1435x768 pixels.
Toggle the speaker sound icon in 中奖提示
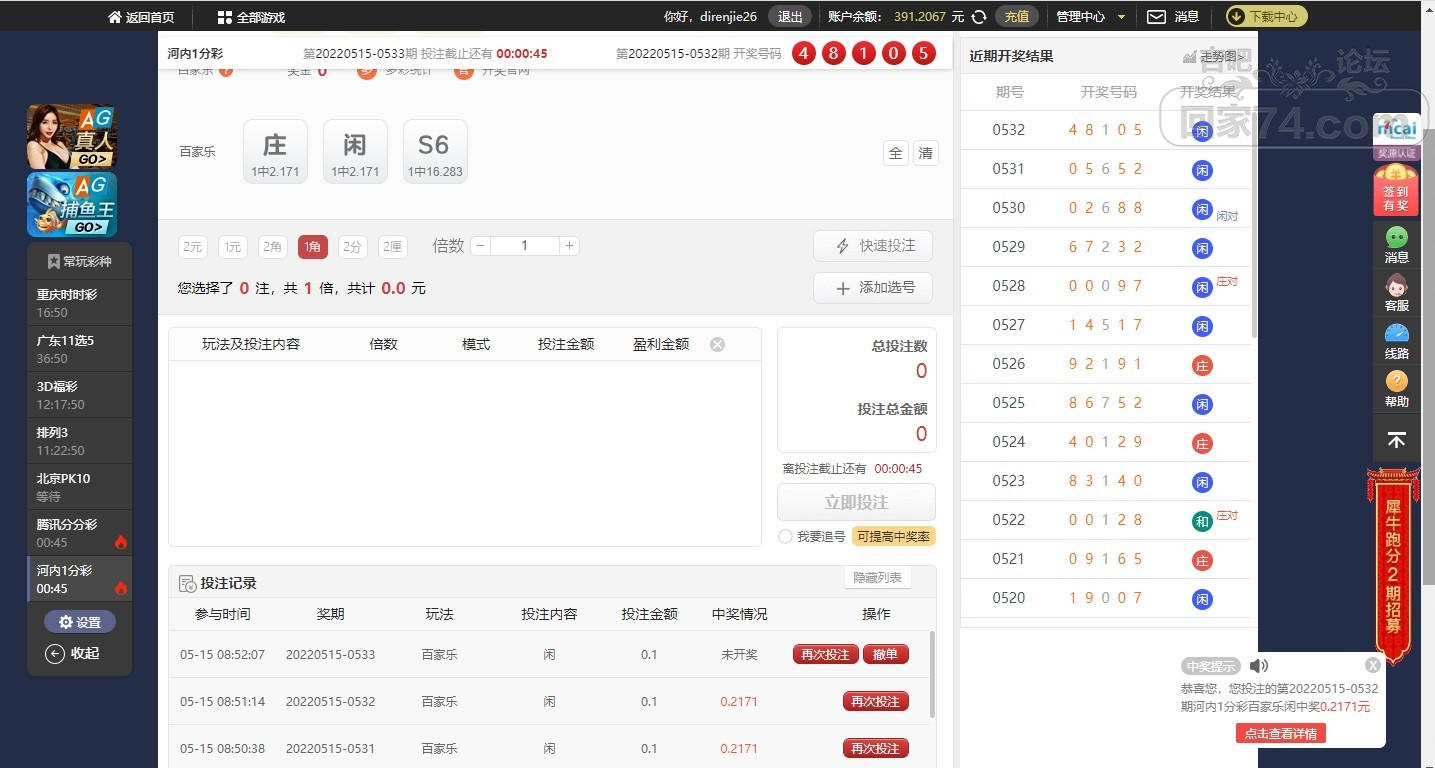click(x=1259, y=666)
